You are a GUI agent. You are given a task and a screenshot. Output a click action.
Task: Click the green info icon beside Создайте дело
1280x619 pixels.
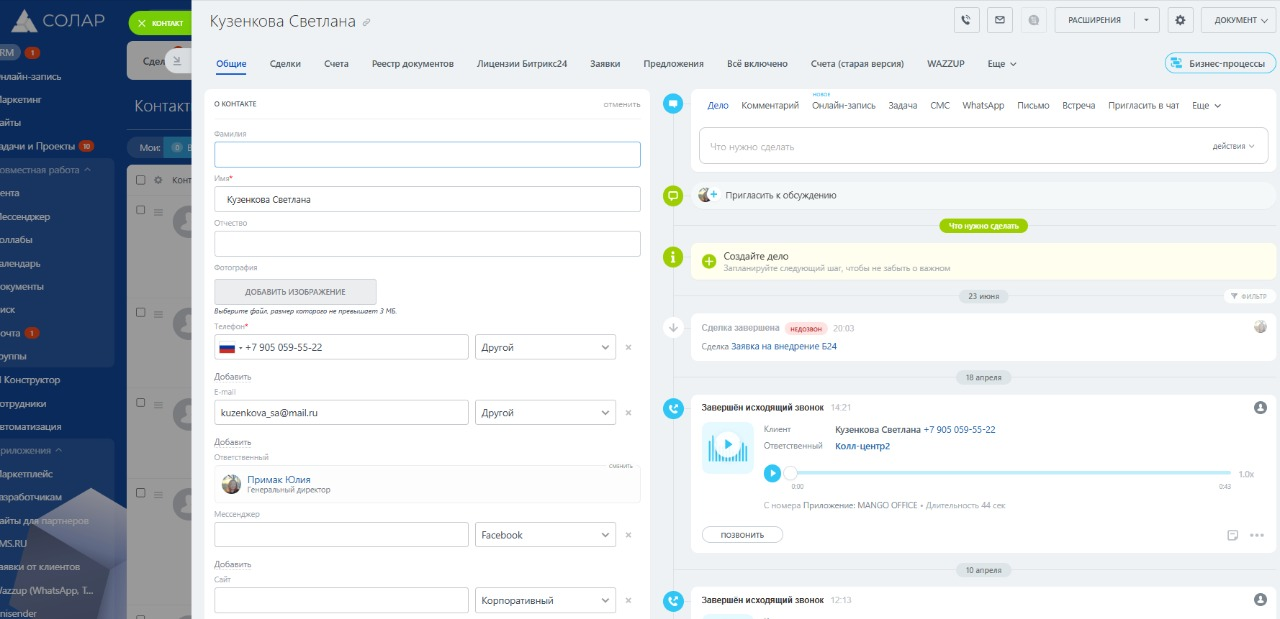point(674,257)
